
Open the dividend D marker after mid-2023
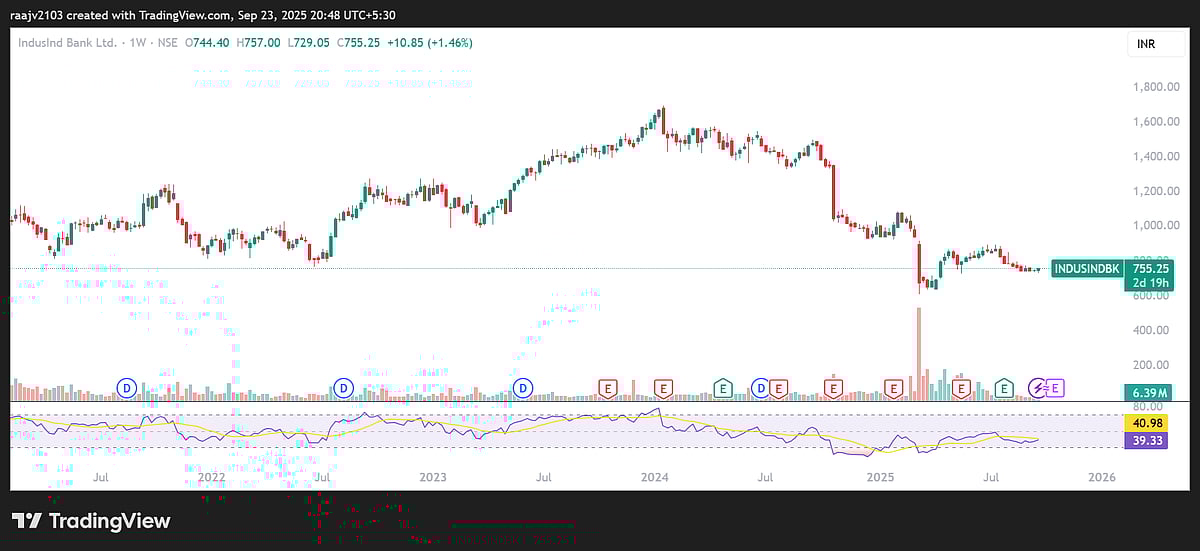coord(522,387)
